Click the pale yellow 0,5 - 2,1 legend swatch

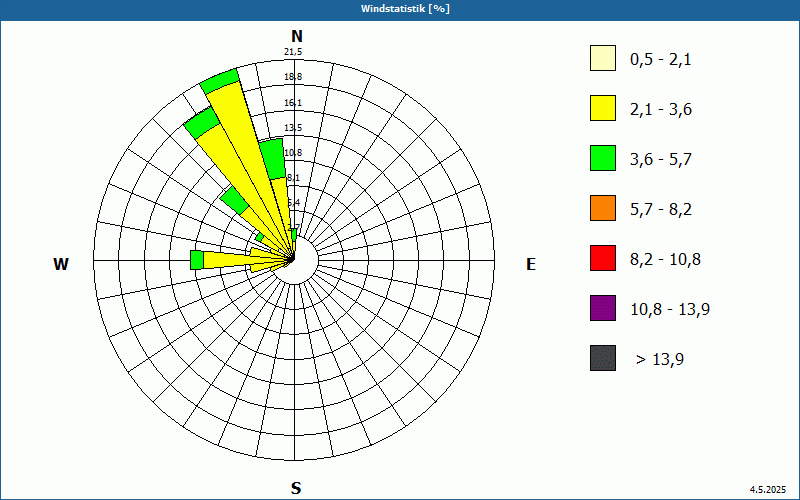point(603,58)
